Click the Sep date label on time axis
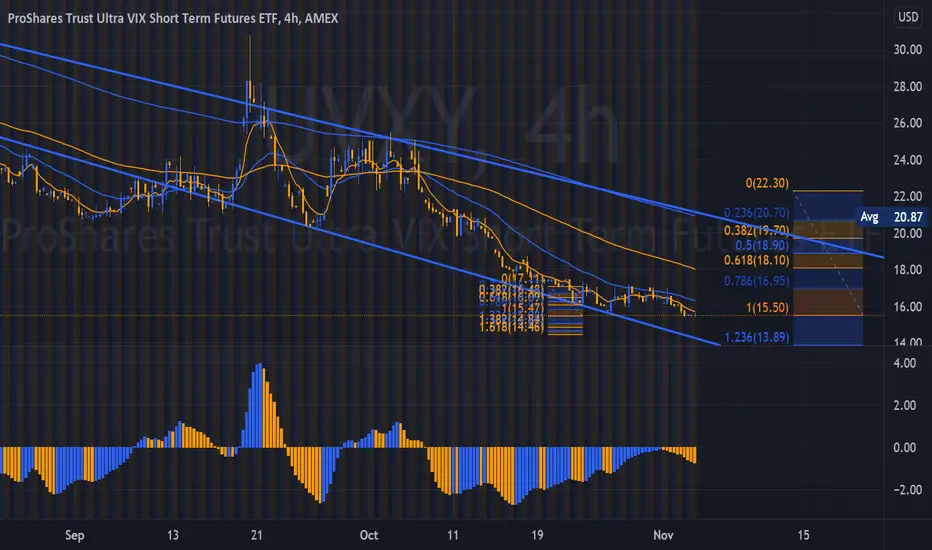This screenshot has height=550, width=932. [x=74, y=535]
